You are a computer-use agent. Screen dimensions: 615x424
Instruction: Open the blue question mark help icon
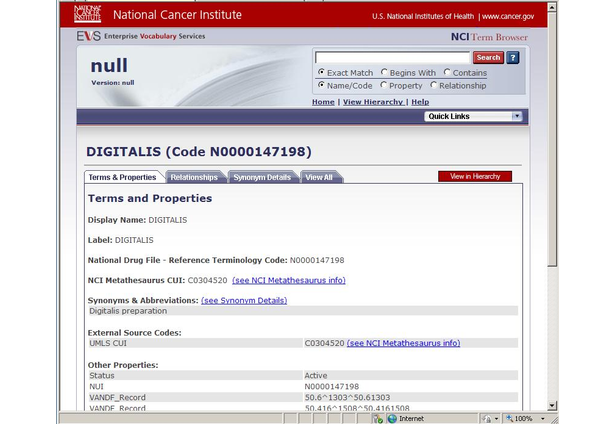click(x=513, y=58)
